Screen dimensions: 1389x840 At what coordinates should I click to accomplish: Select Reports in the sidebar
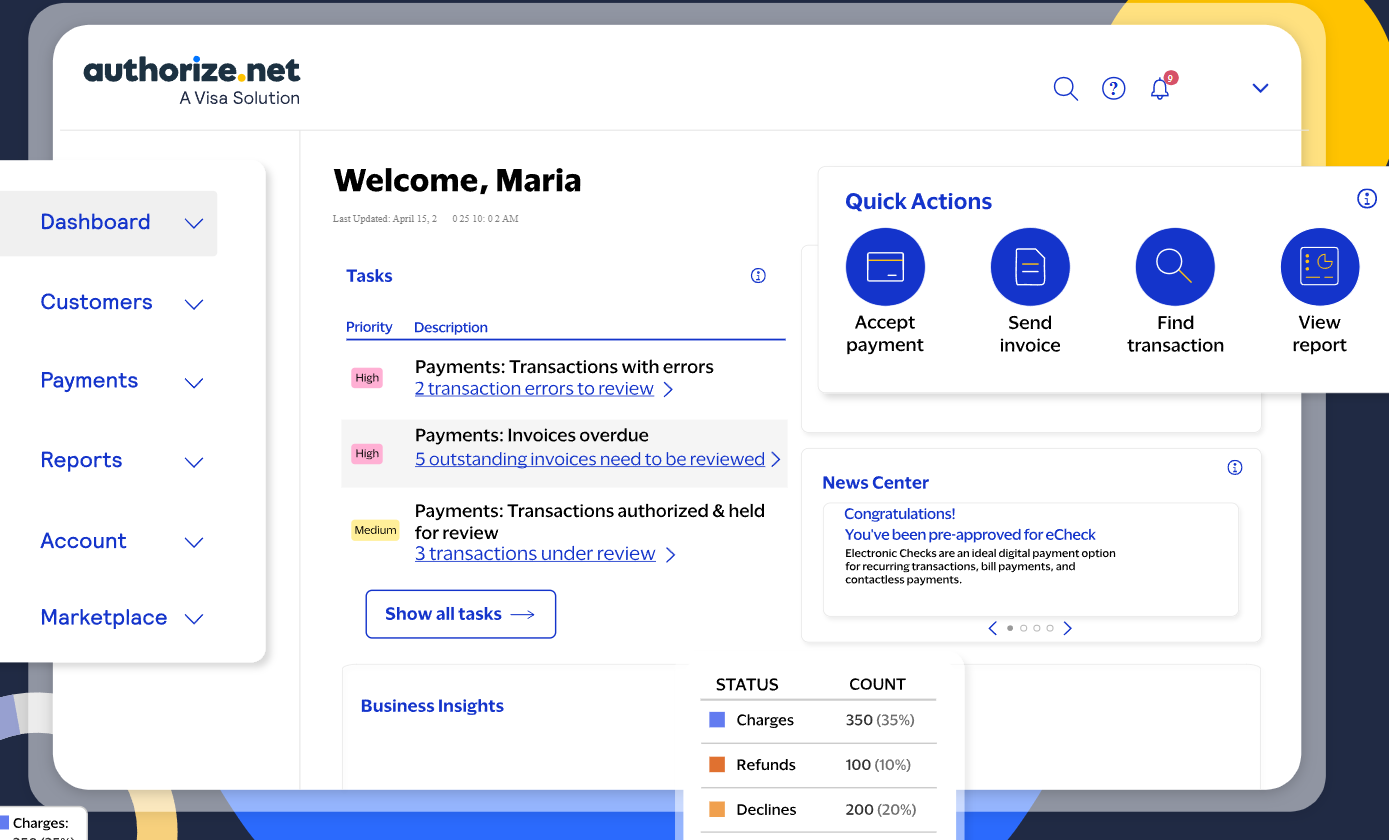tap(81, 460)
